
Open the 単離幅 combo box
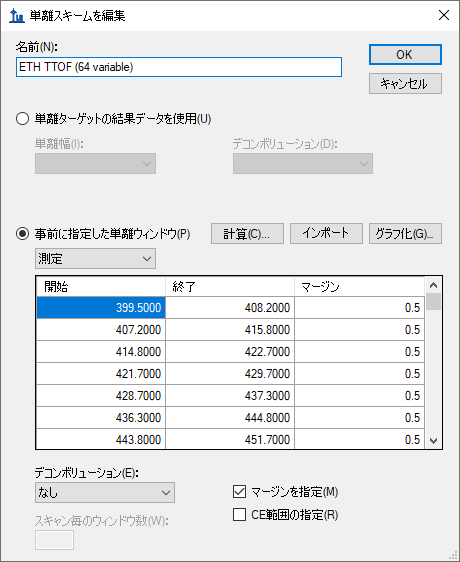pos(95,164)
